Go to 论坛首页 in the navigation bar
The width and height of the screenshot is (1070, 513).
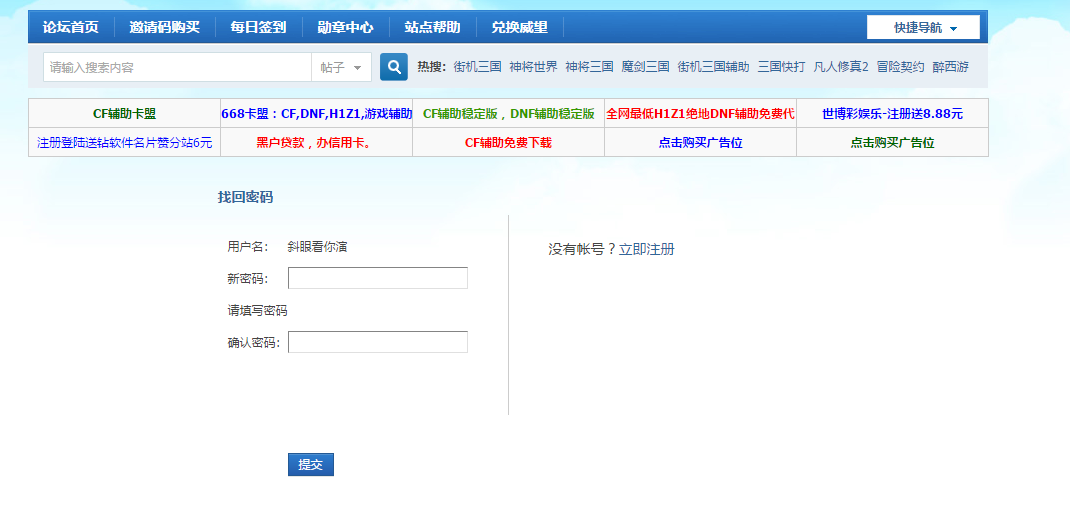[x=71, y=27]
